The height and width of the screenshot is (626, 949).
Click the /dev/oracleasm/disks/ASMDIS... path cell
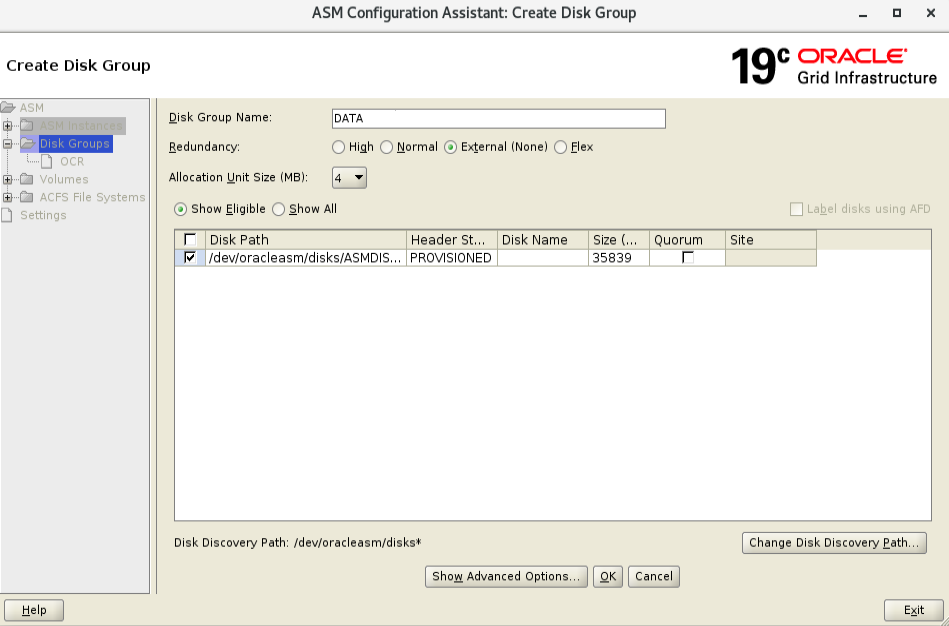306,258
